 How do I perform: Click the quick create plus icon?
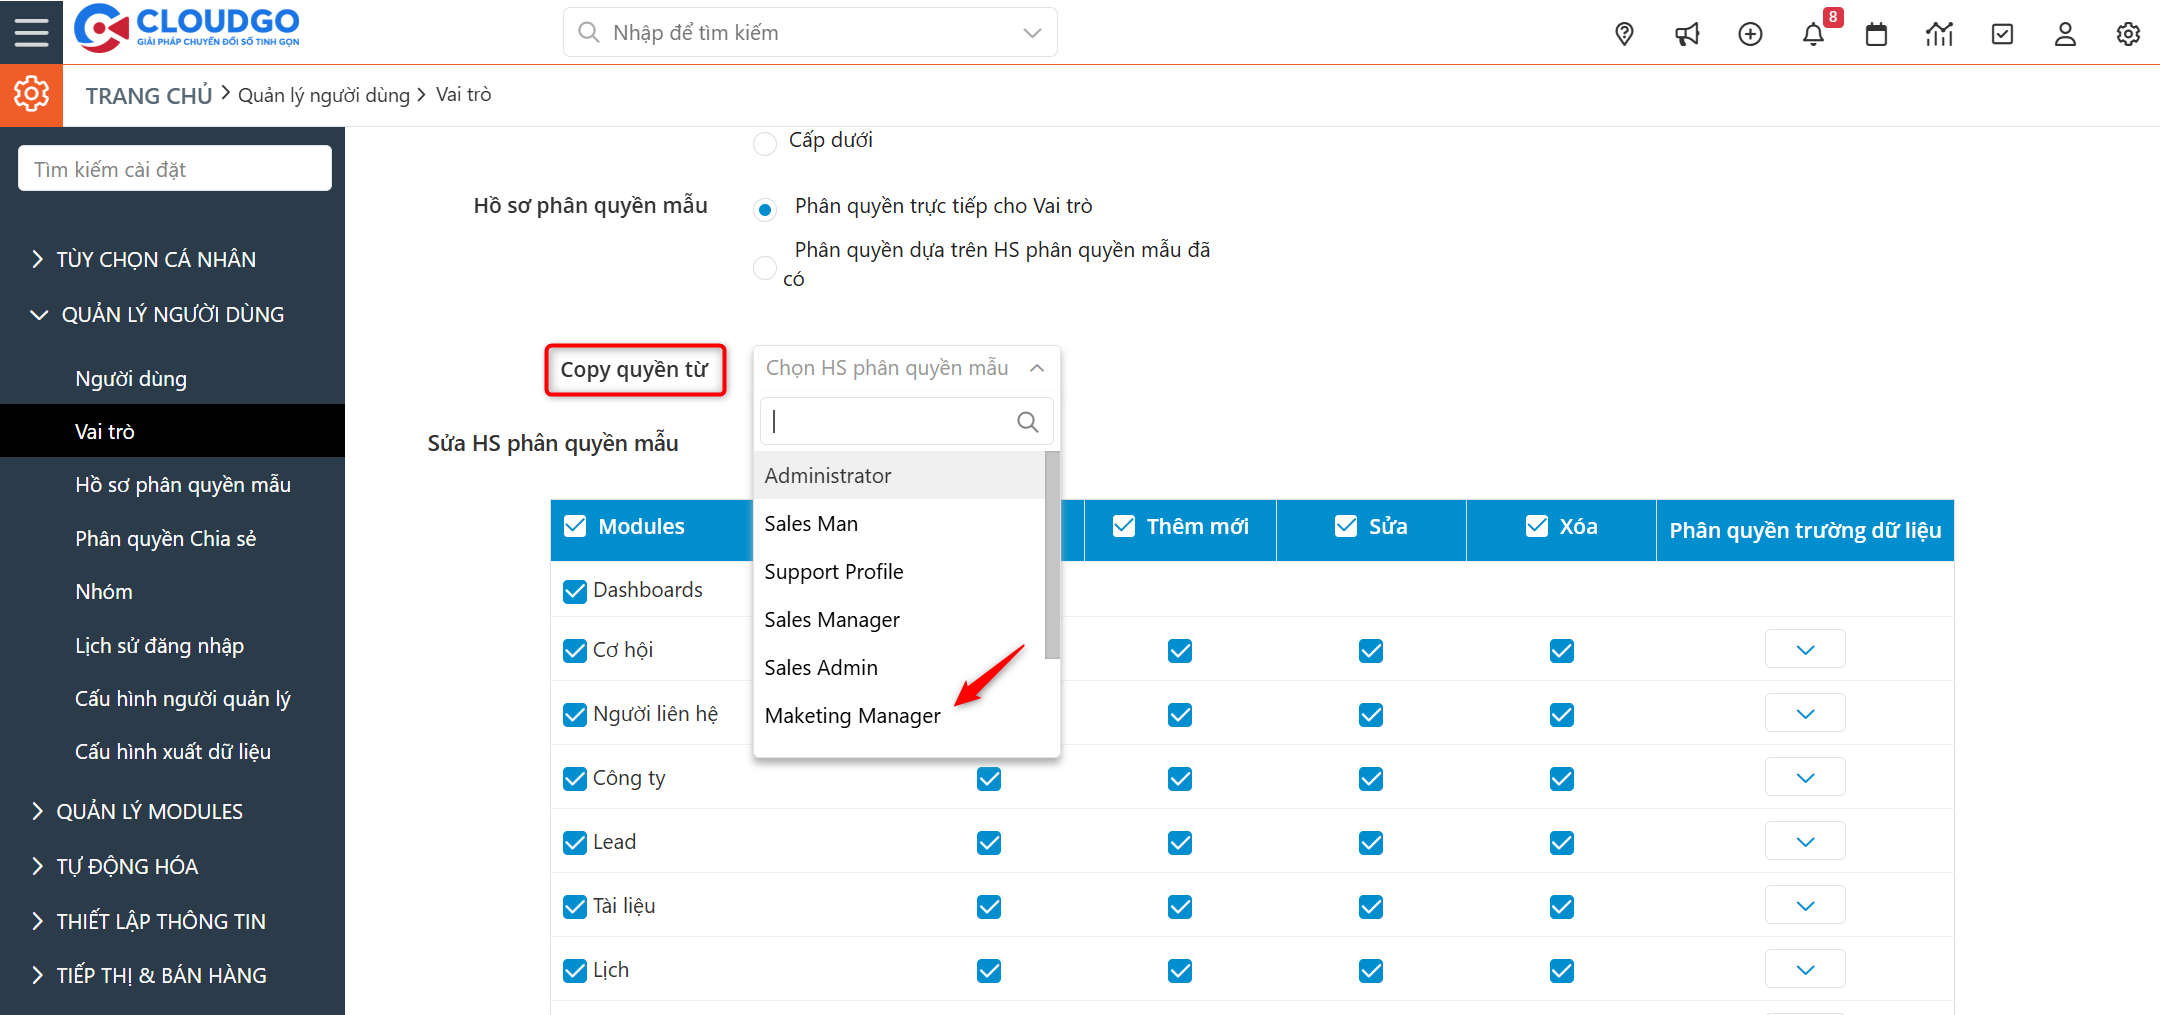1750,34
